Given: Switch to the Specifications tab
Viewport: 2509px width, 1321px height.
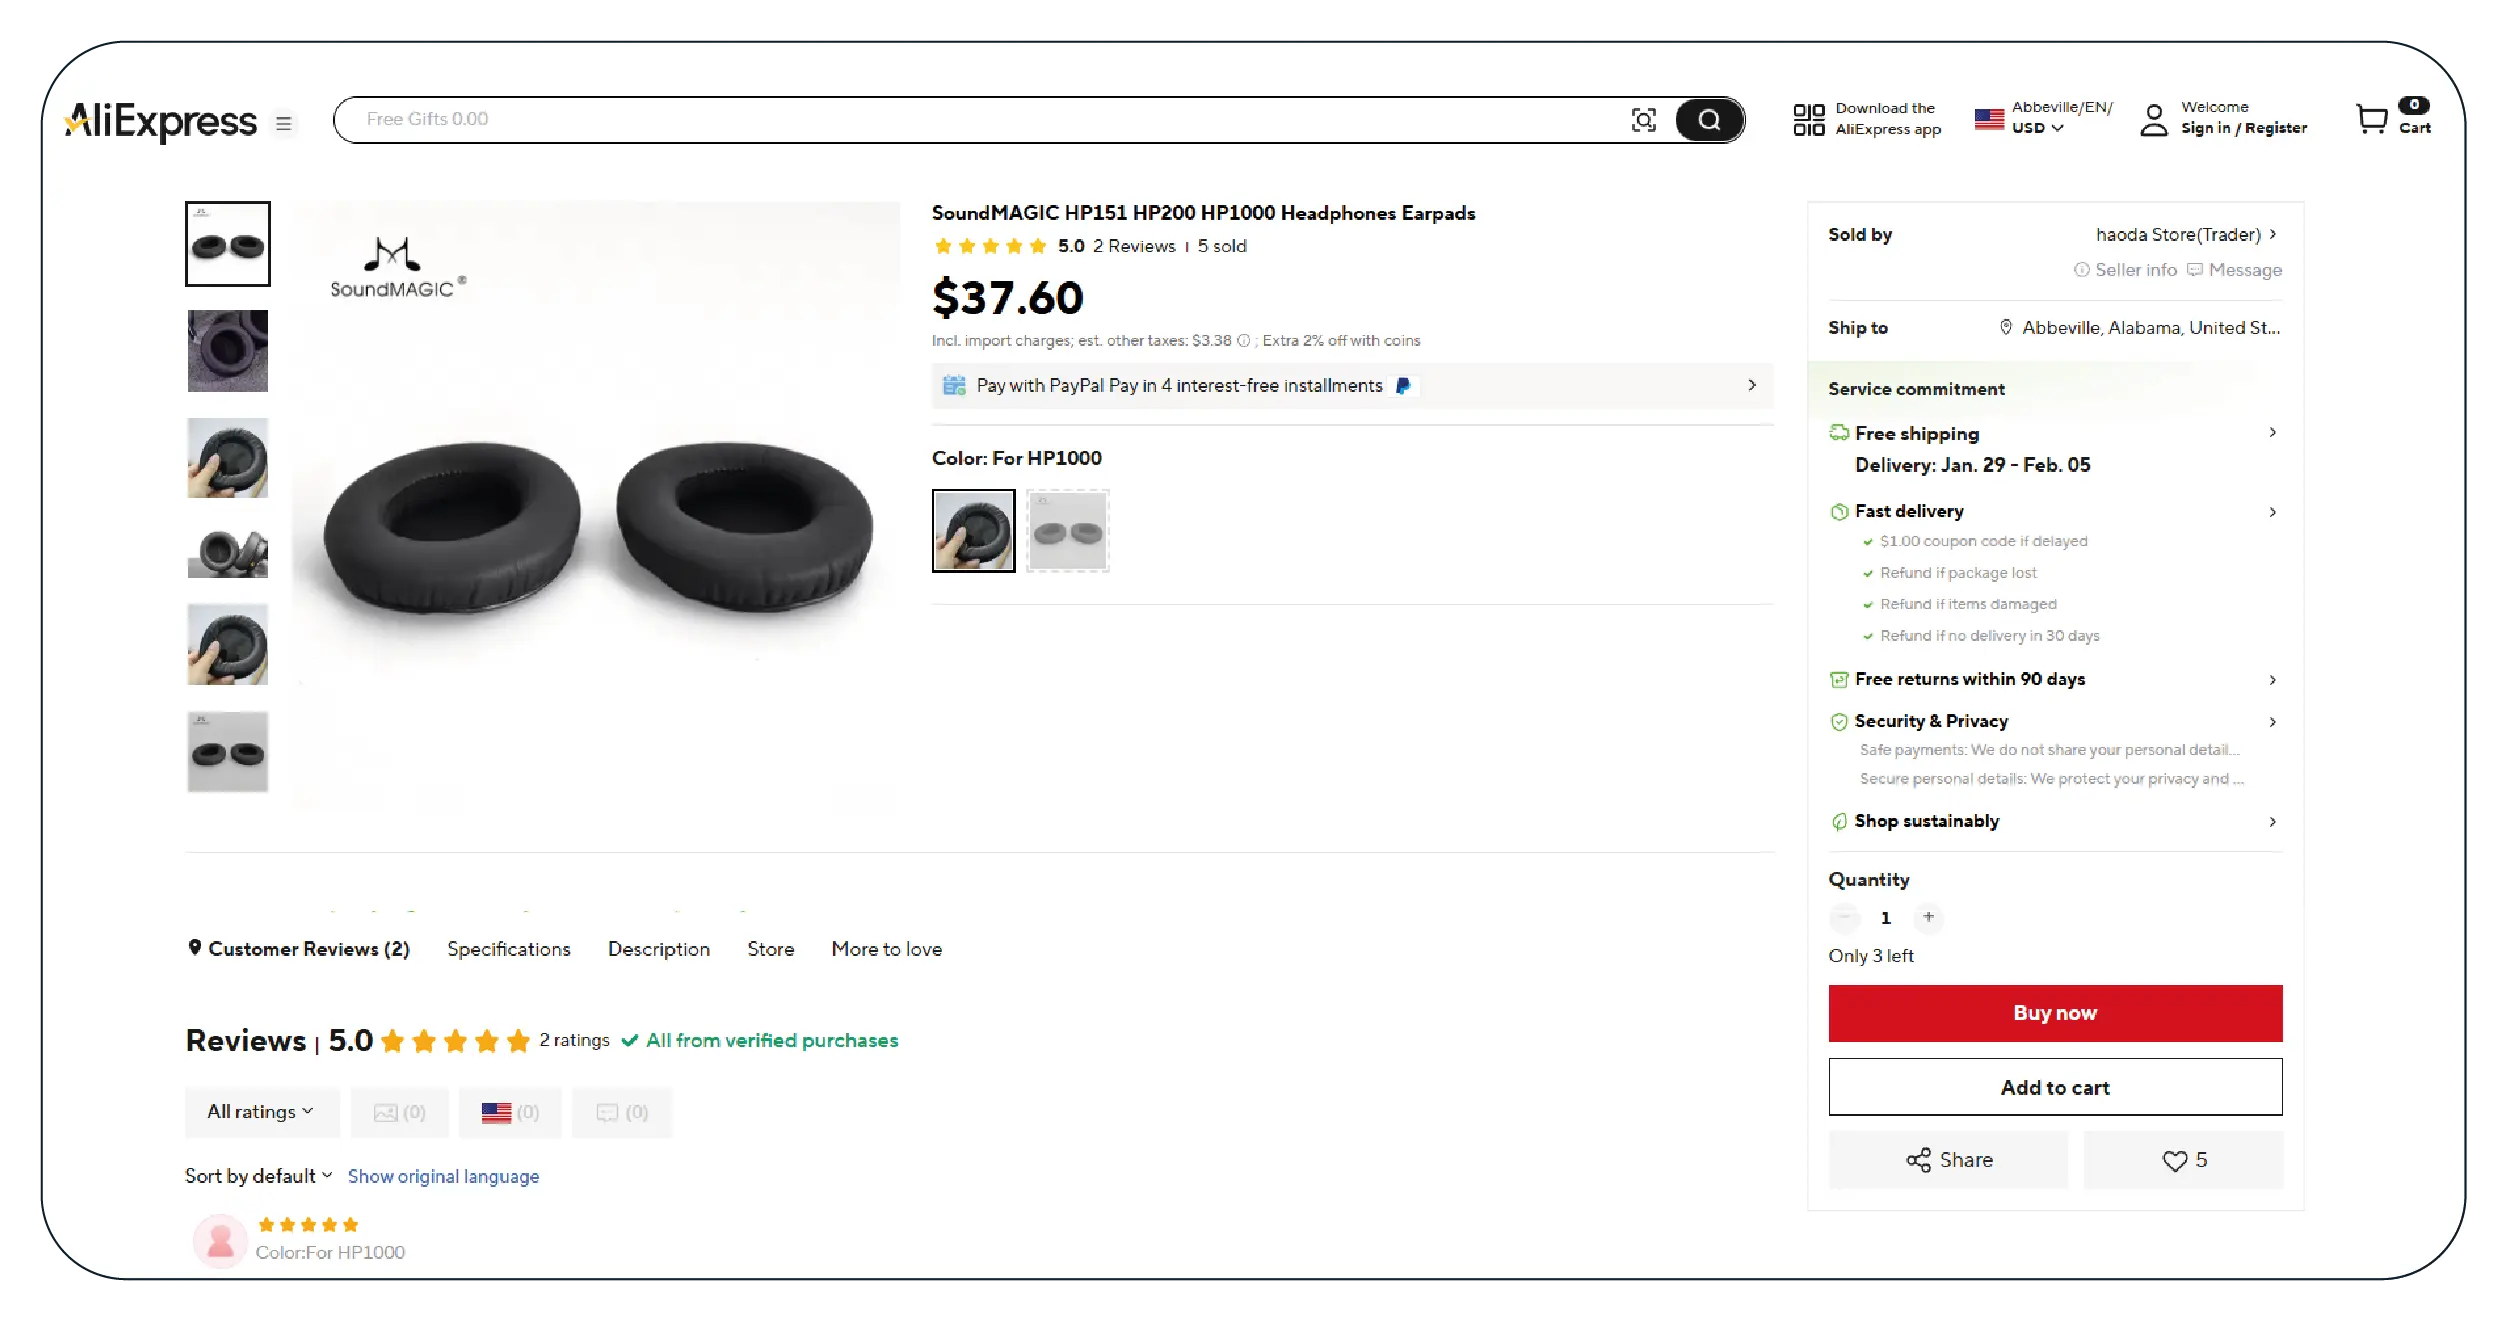Looking at the screenshot, I should pos(508,949).
